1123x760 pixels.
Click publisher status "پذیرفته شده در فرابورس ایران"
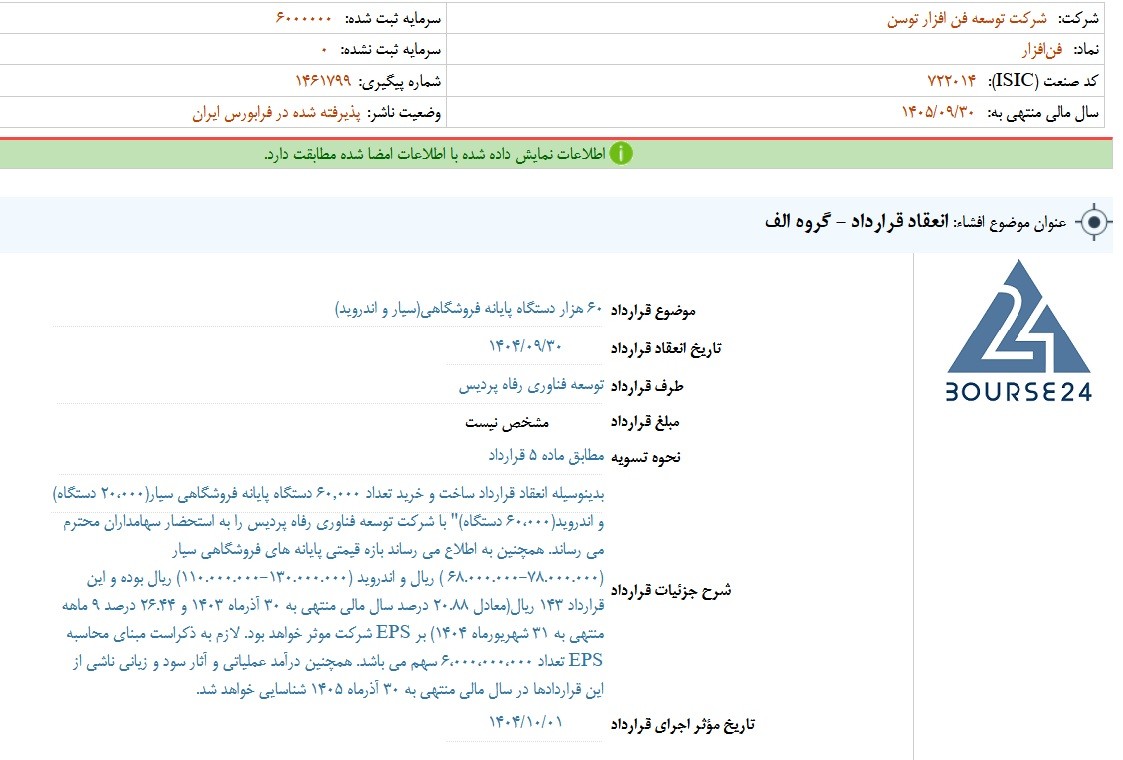[x=276, y=112]
